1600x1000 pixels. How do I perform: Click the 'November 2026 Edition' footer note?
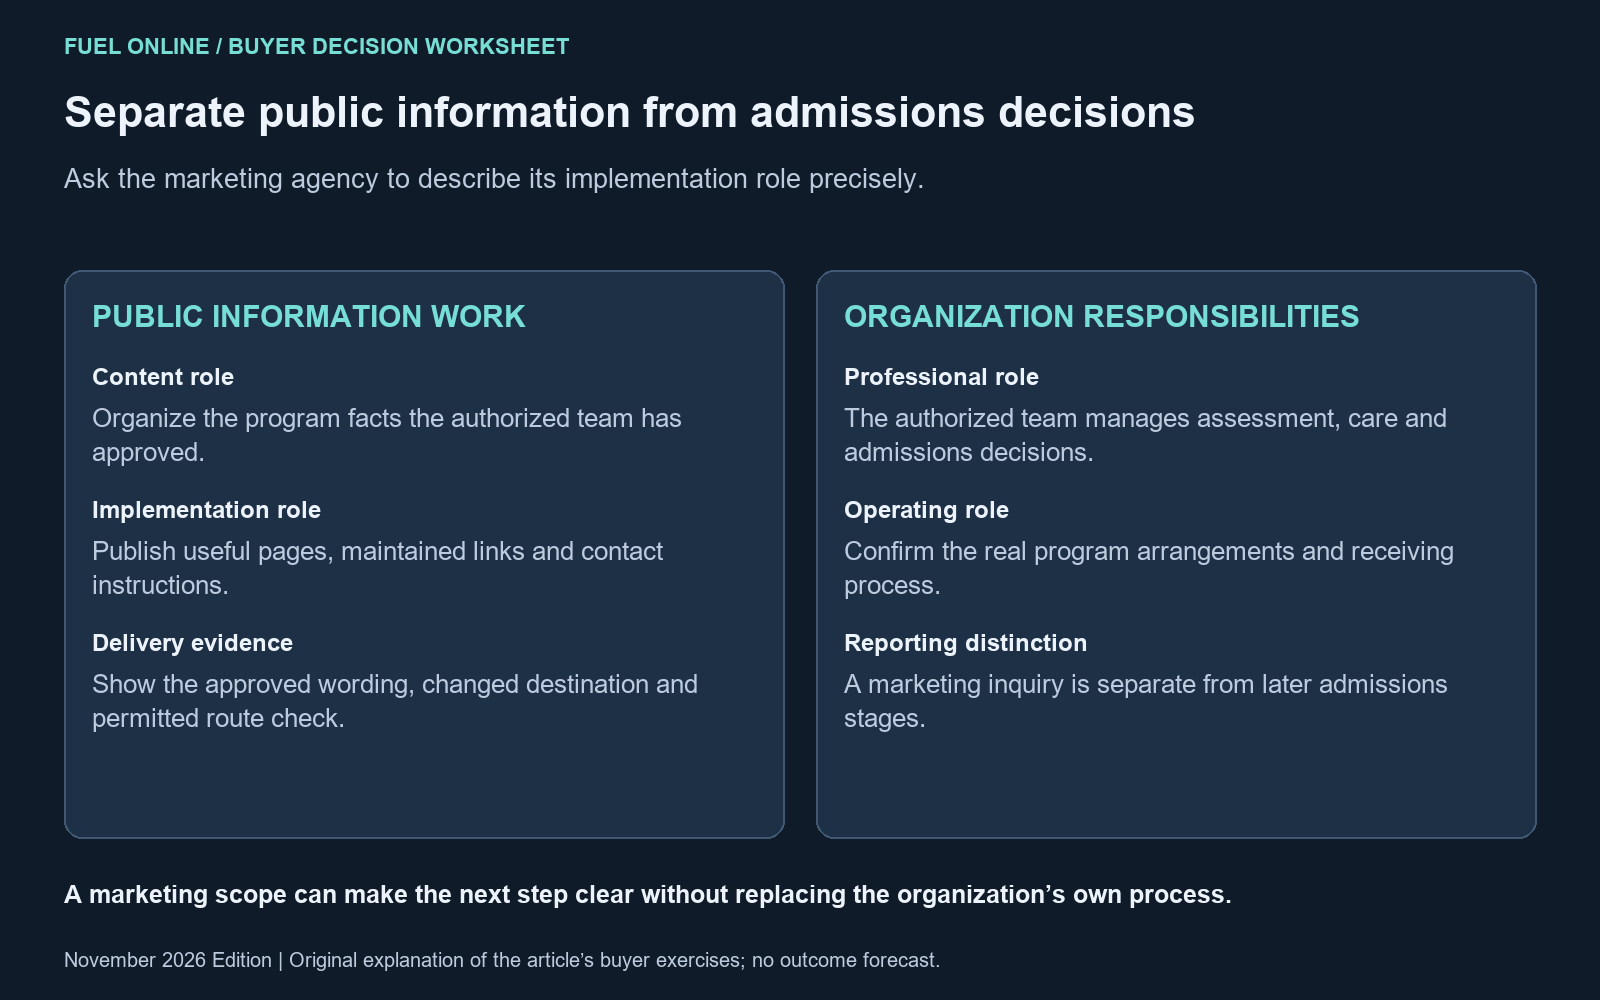[502, 960]
